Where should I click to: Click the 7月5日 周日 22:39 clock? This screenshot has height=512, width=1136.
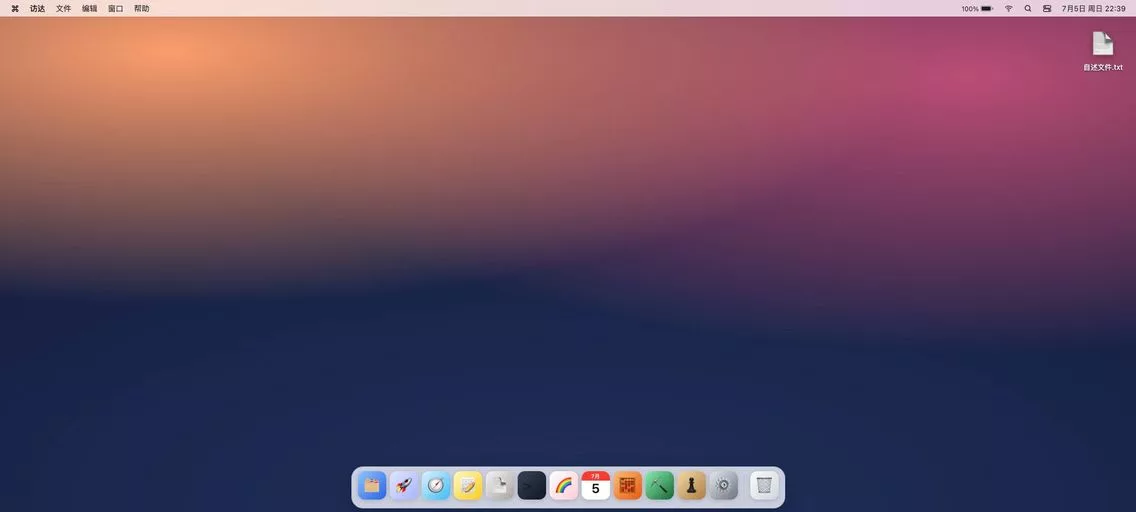[1093, 9]
